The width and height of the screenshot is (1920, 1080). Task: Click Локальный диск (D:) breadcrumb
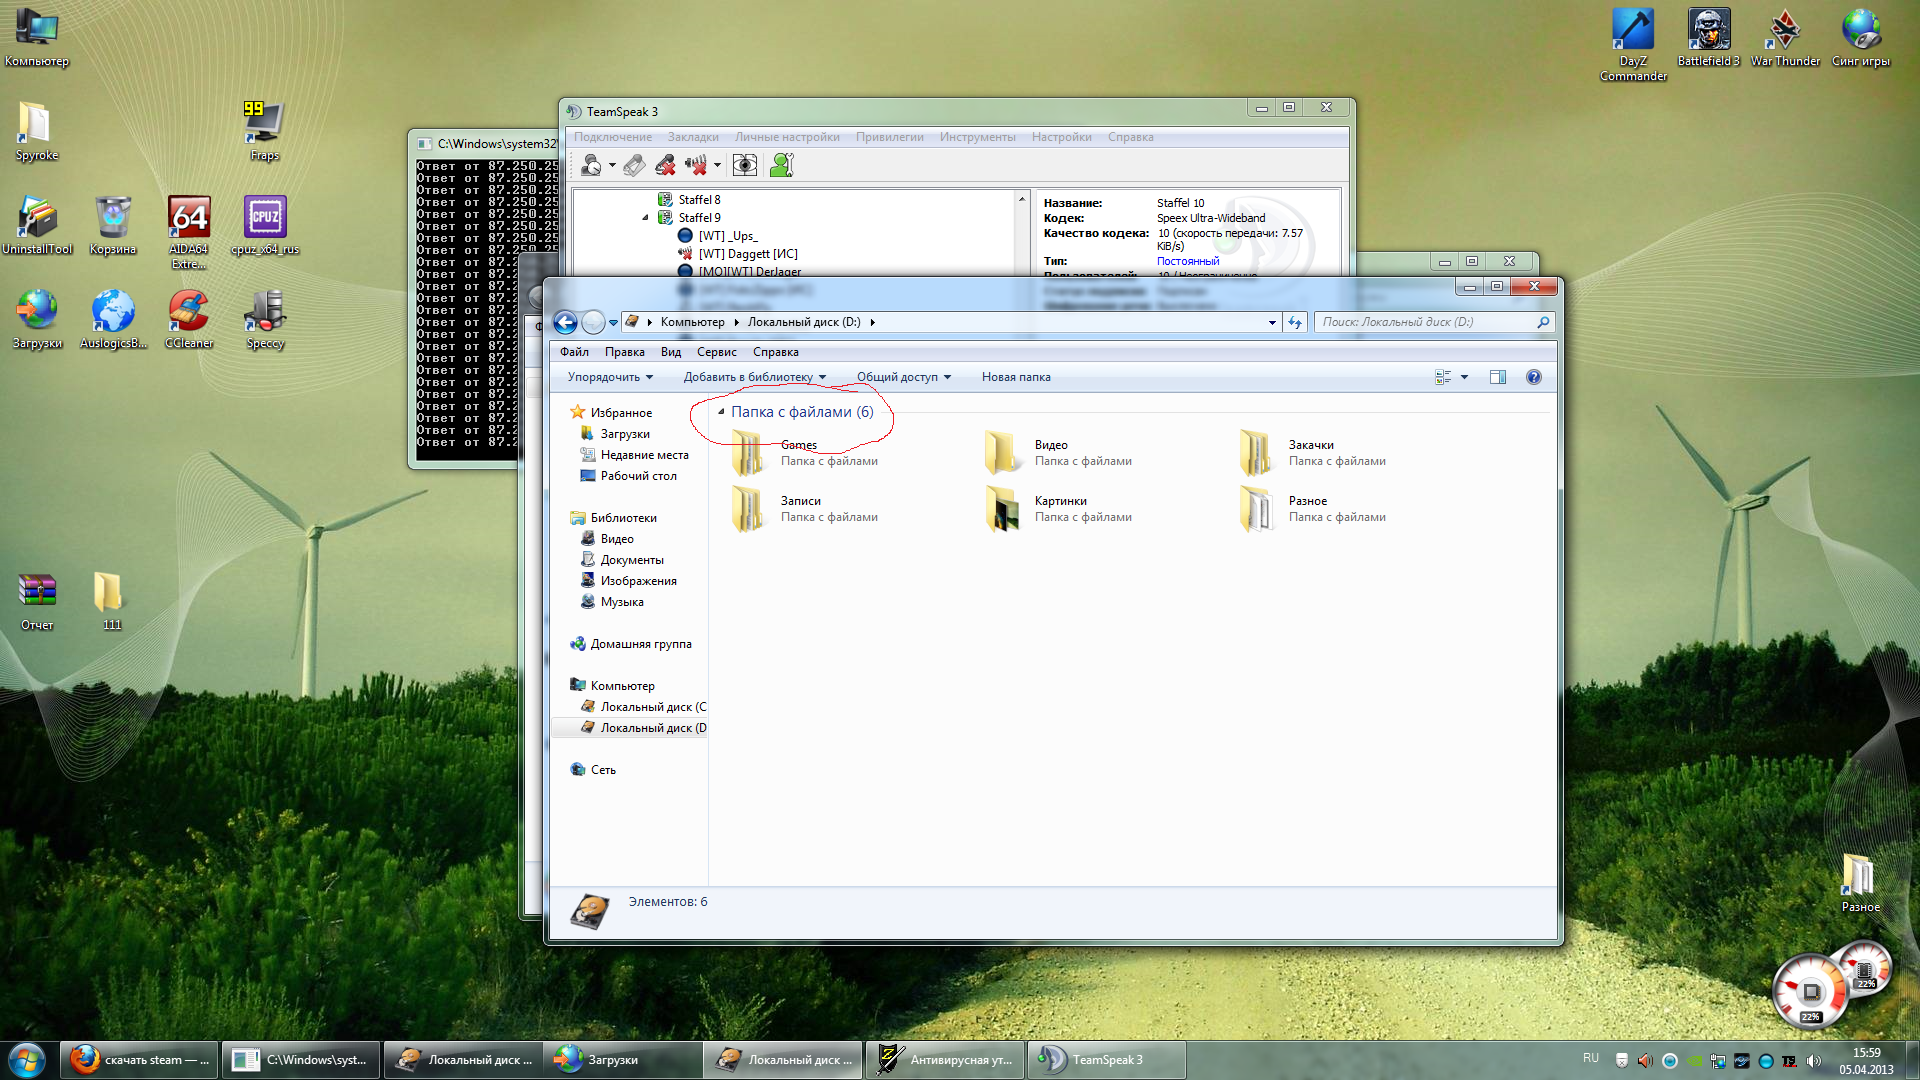804,322
